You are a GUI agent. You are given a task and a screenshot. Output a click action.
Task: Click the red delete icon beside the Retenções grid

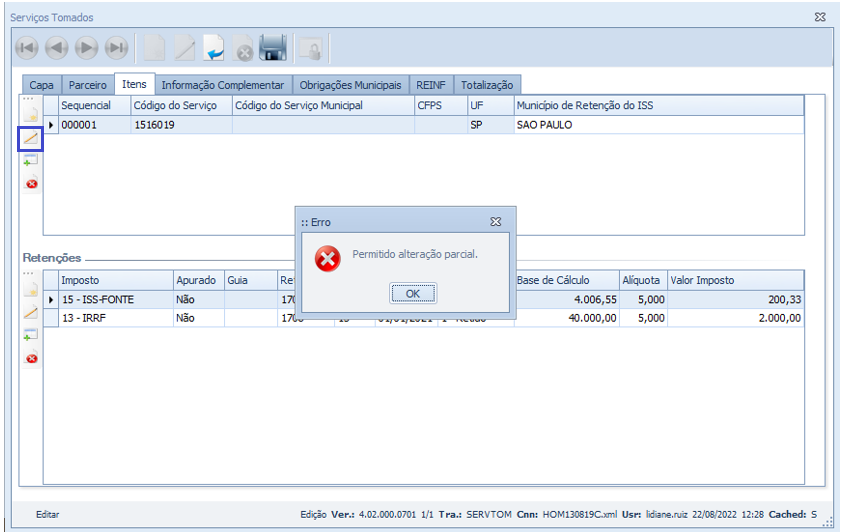pos(31,358)
